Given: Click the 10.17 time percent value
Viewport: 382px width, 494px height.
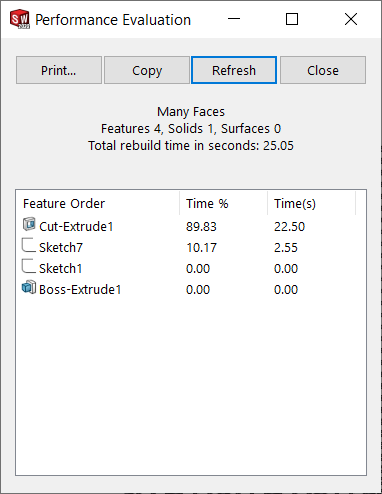Looking at the screenshot, I should click(x=201, y=248).
